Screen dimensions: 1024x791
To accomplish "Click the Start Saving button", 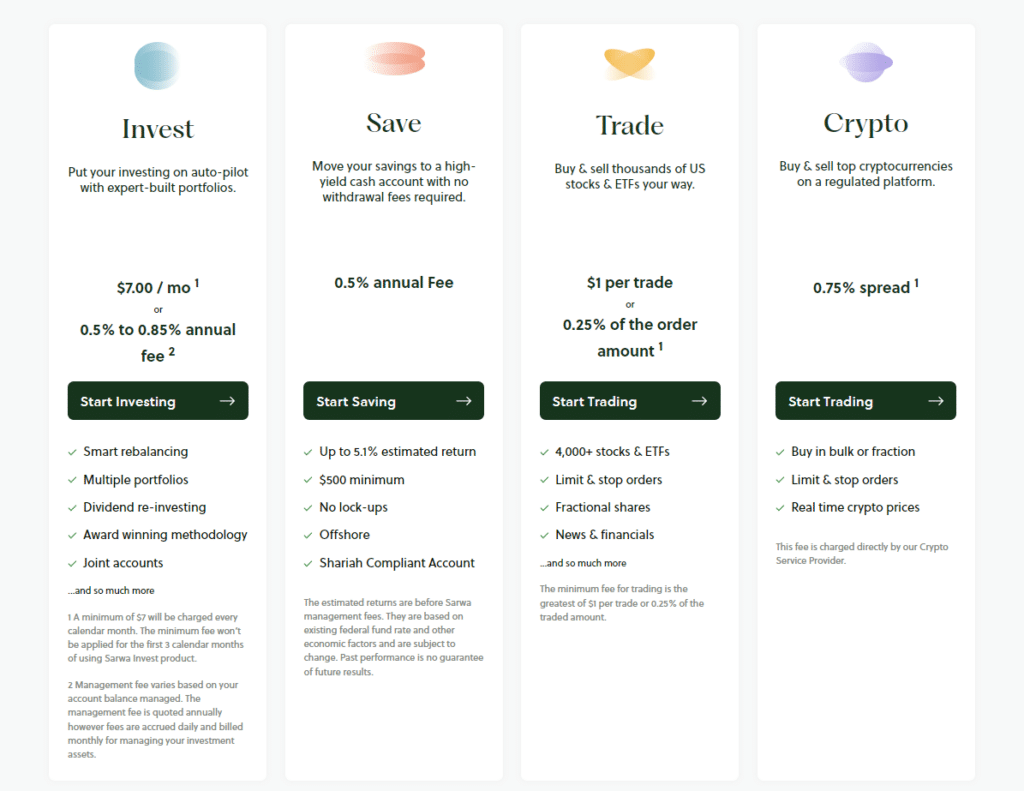I will pyautogui.click(x=393, y=400).
